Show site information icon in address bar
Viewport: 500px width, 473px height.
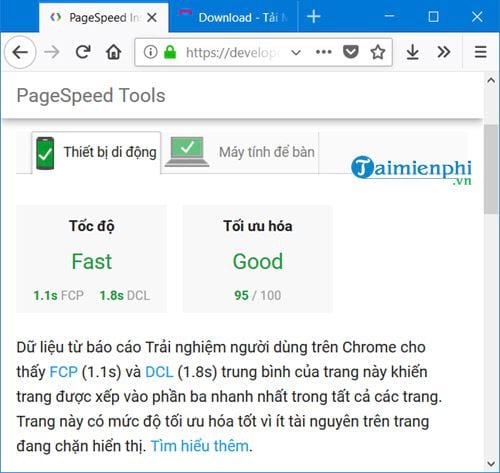[150, 52]
